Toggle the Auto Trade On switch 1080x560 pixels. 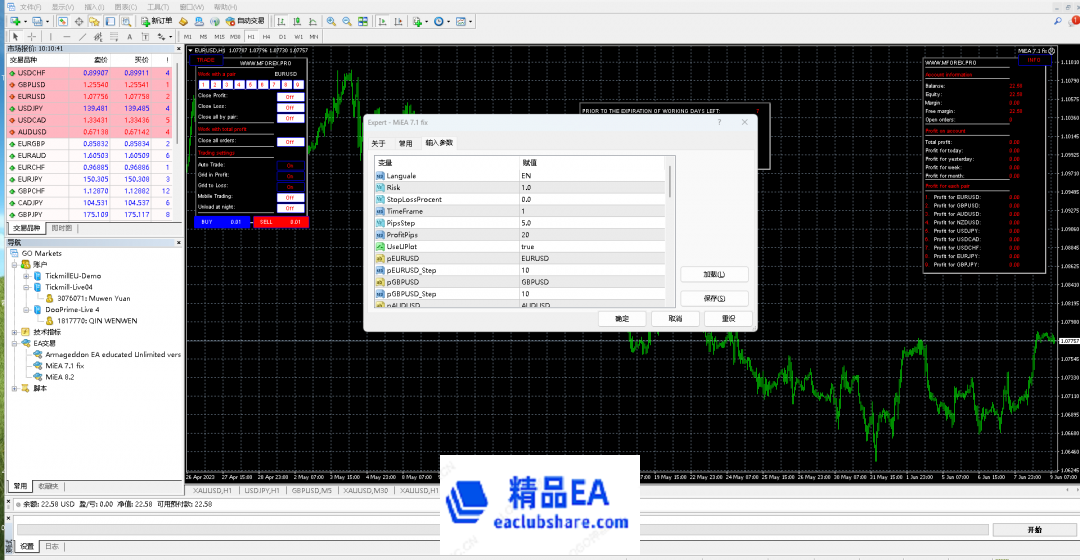(290, 165)
